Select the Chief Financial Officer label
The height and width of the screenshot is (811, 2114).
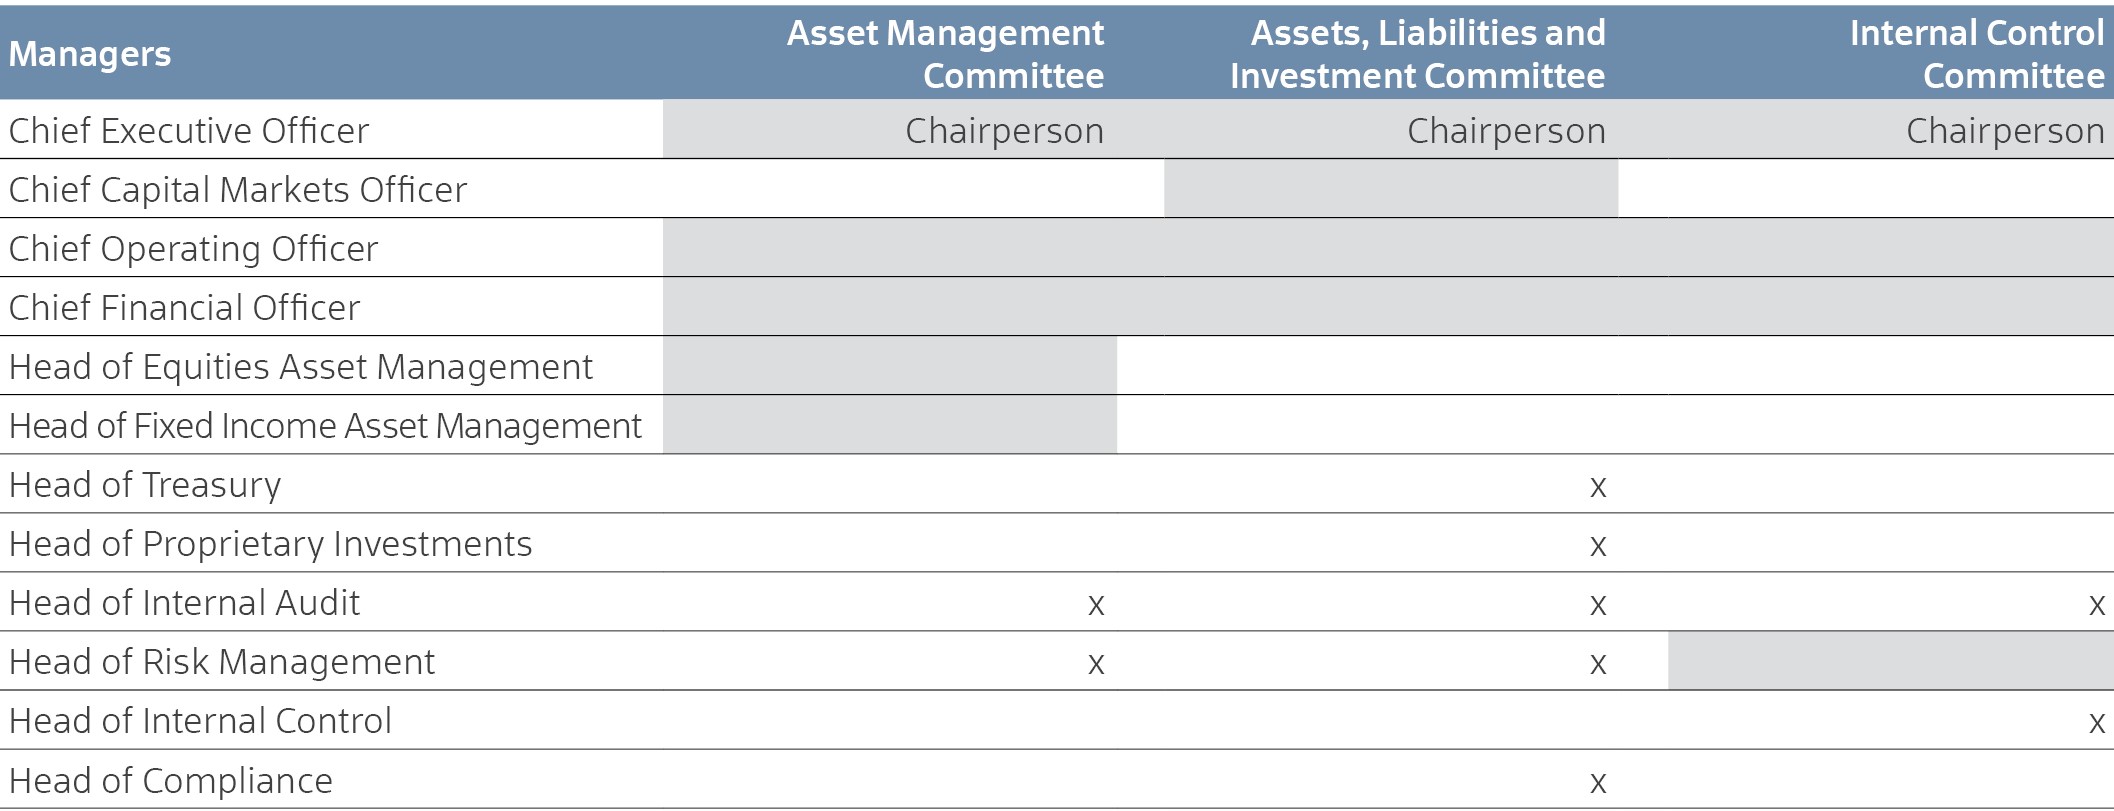coord(184,308)
